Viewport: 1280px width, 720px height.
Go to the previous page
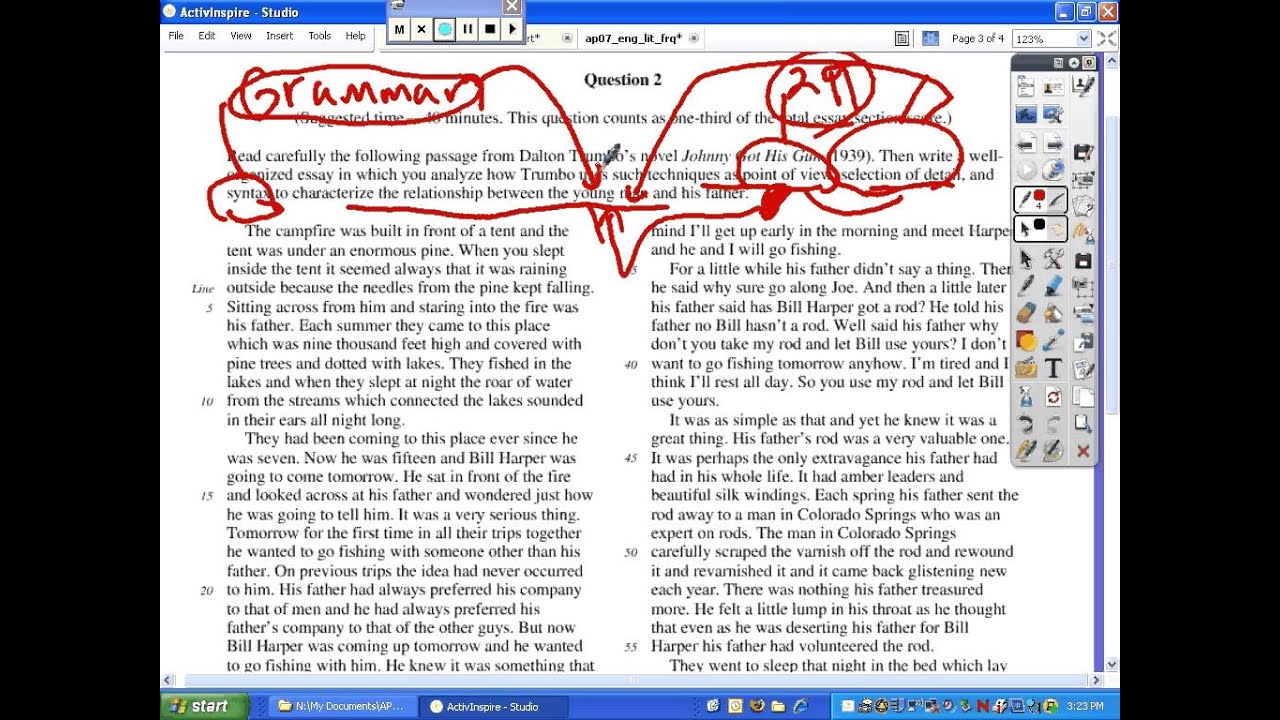click(1025, 143)
